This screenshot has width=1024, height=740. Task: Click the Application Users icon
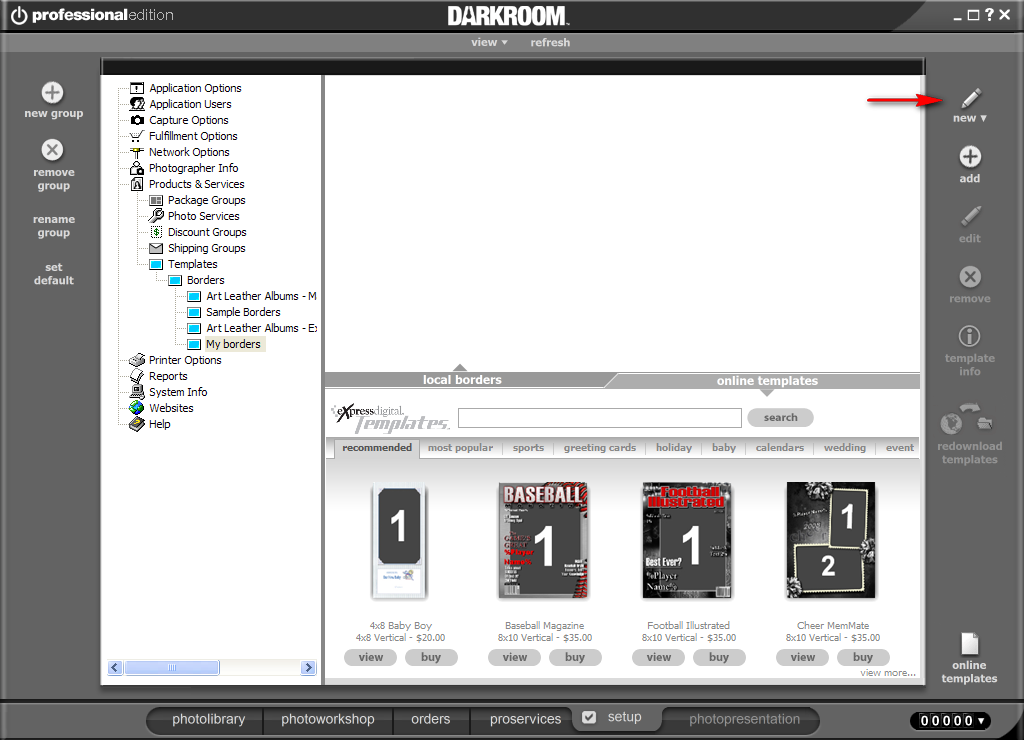(137, 104)
